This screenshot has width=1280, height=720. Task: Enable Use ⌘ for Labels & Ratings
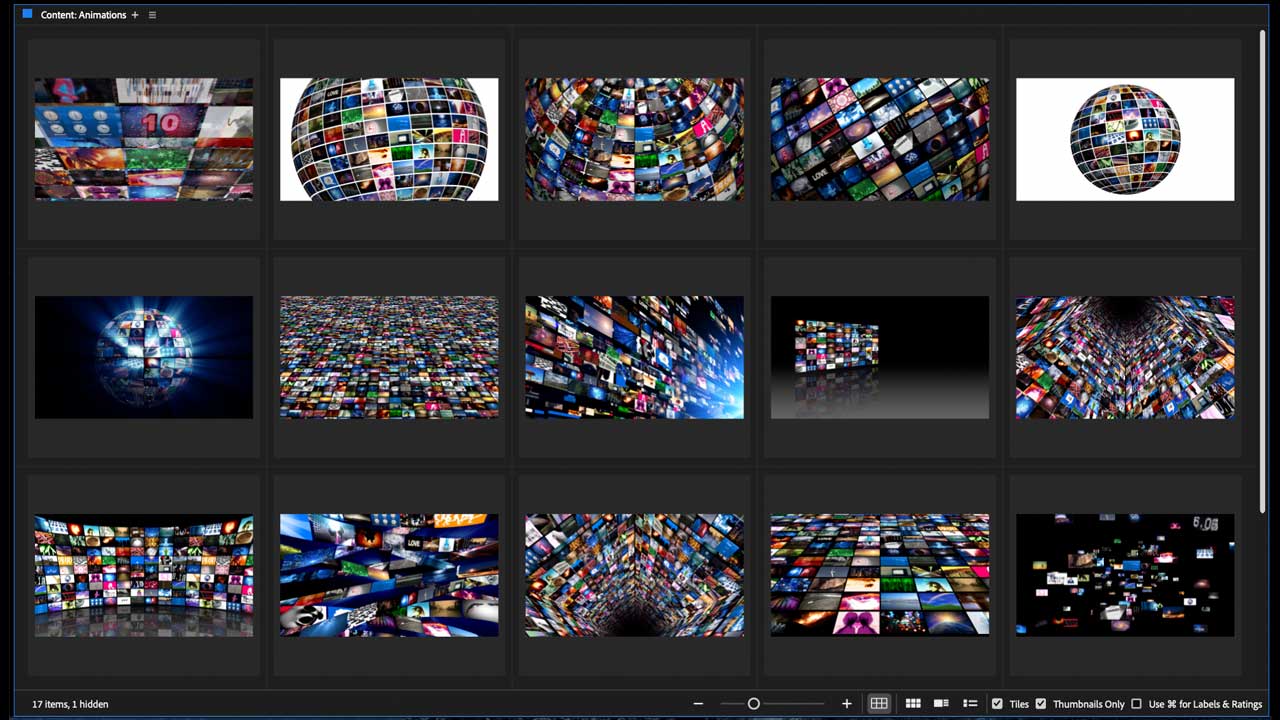click(1136, 704)
